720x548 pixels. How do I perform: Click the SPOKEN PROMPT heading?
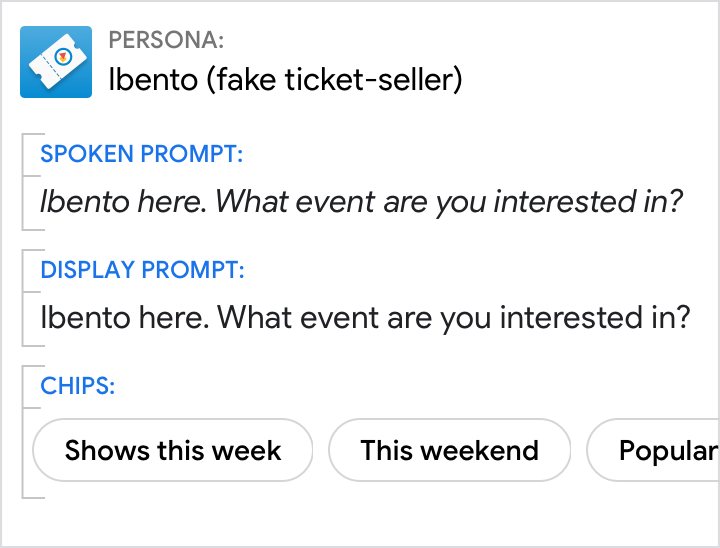[142, 155]
